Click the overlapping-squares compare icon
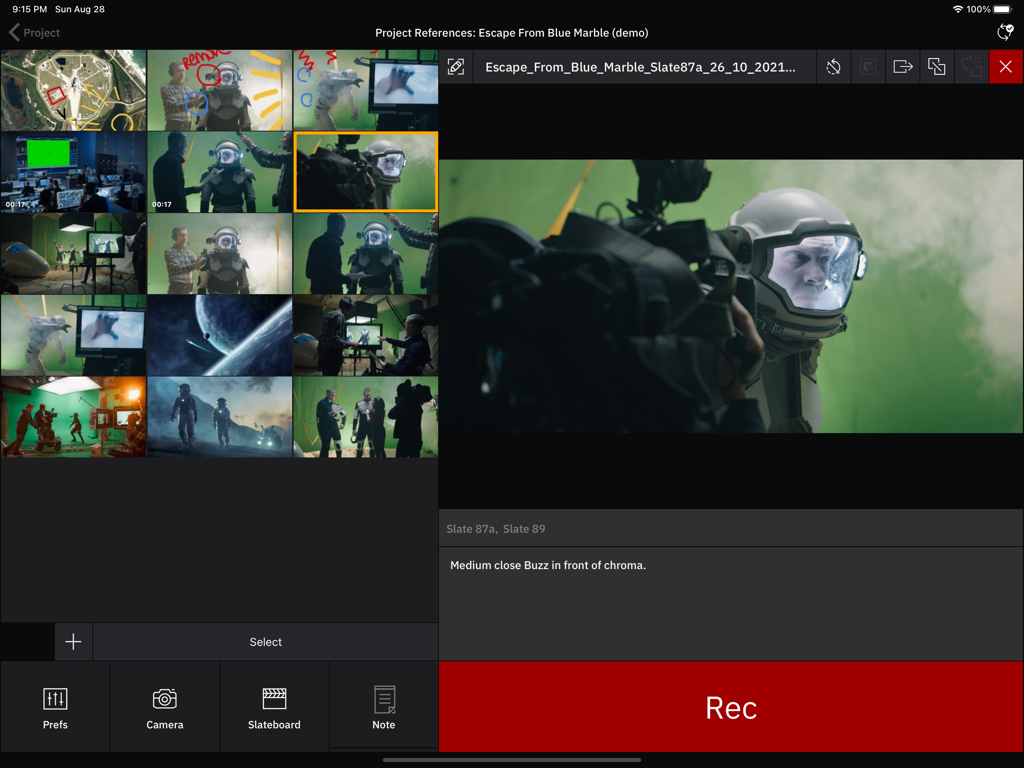 pos(936,66)
